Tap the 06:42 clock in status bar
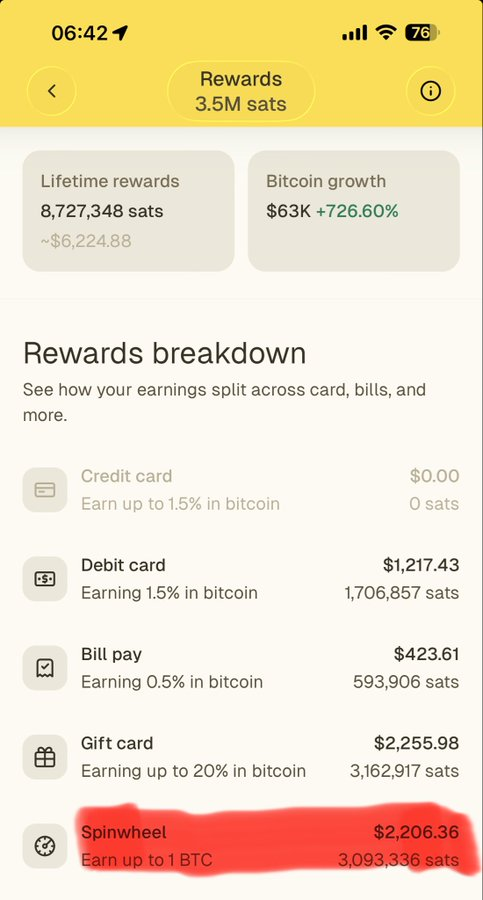The width and height of the screenshot is (483, 900). (79, 33)
